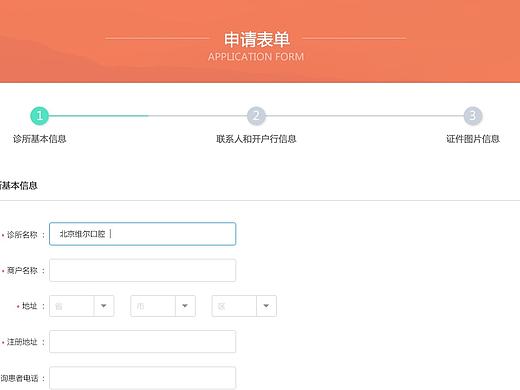Click the 诊所名称 field label
Viewport: 520px width, 390px height.
tap(22, 235)
